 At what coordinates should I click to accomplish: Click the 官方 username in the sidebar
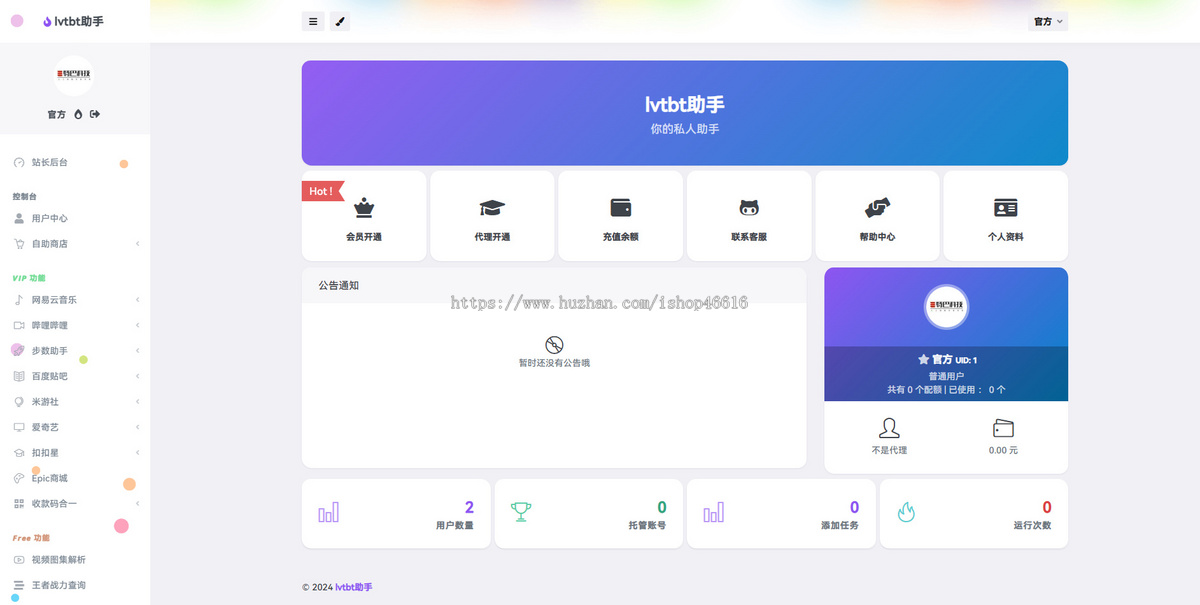pyautogui.click(x=57, y=115)
